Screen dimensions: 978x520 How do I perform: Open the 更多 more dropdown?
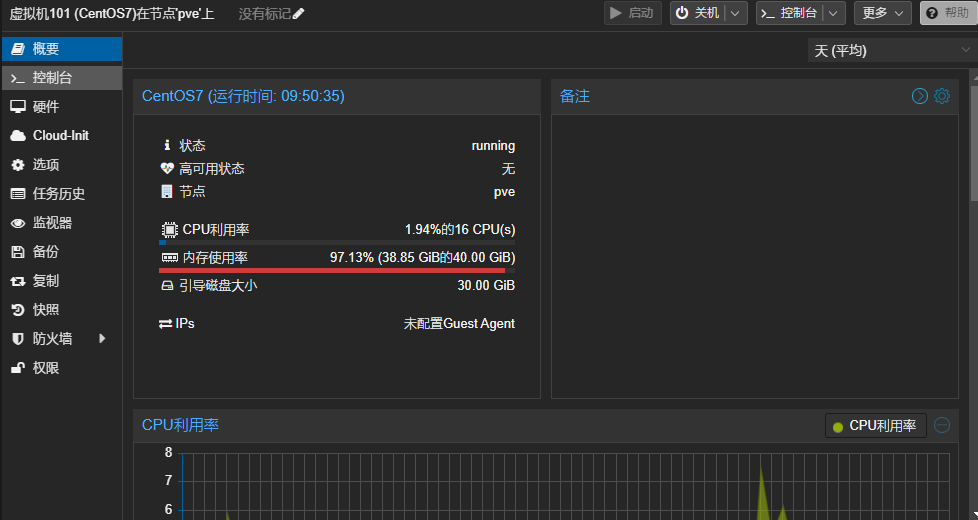[883, 13]
